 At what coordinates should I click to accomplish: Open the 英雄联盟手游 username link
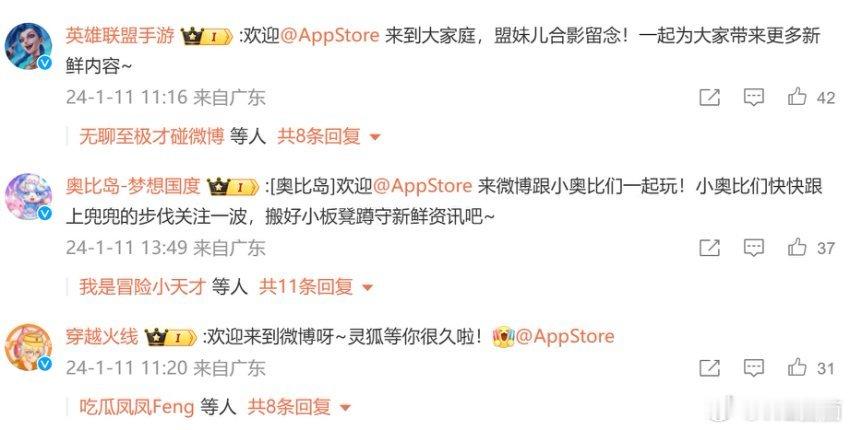[120, 35]
